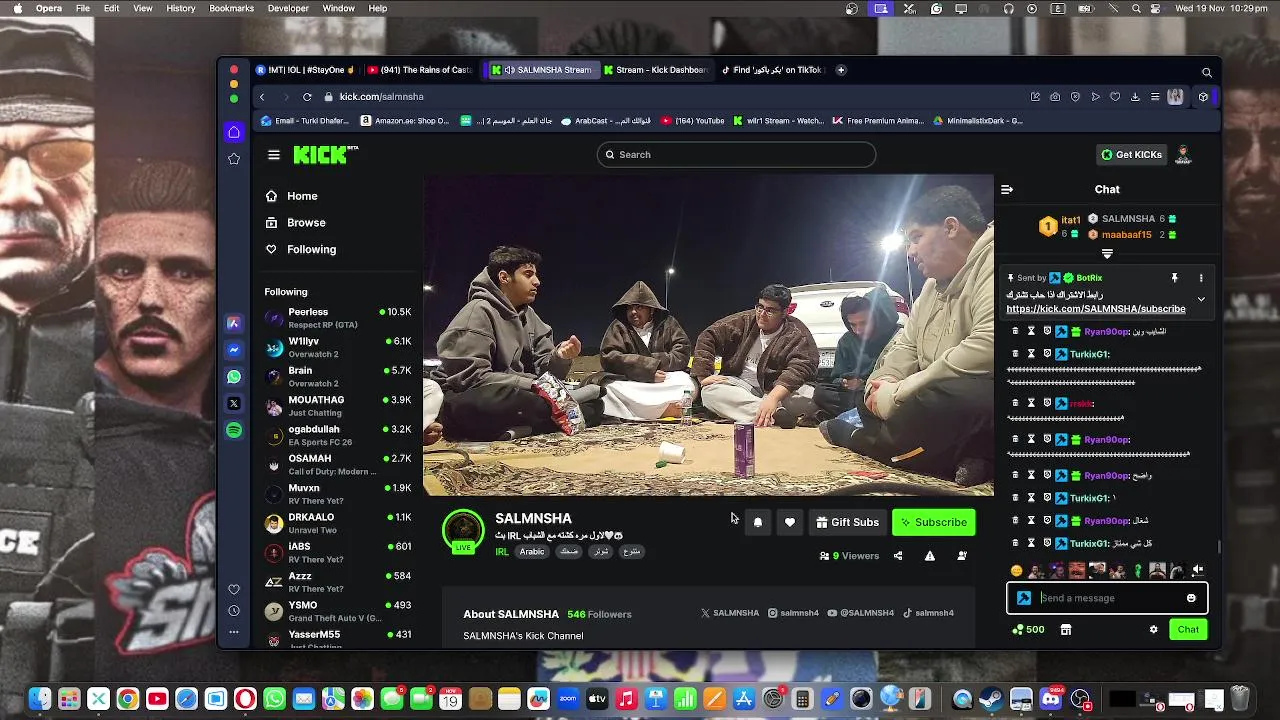The width and height of the screenshot is (1280, 720).
Task: Reload the page
Action: [307, 97]
